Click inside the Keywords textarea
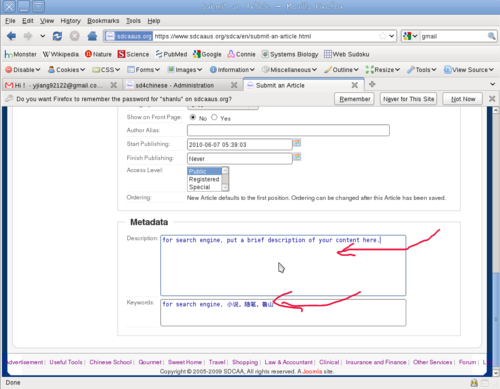Viewport: 500px width, 389px height. click(283, 313)
